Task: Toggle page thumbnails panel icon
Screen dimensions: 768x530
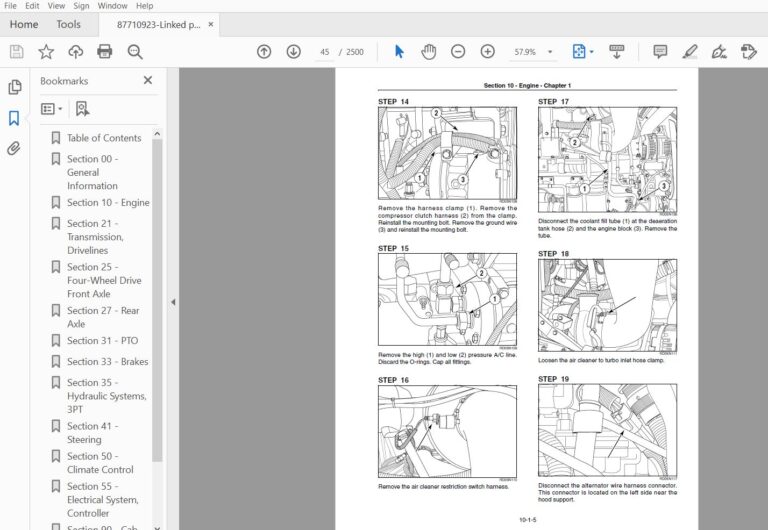Action: click(x=15, y=87)
